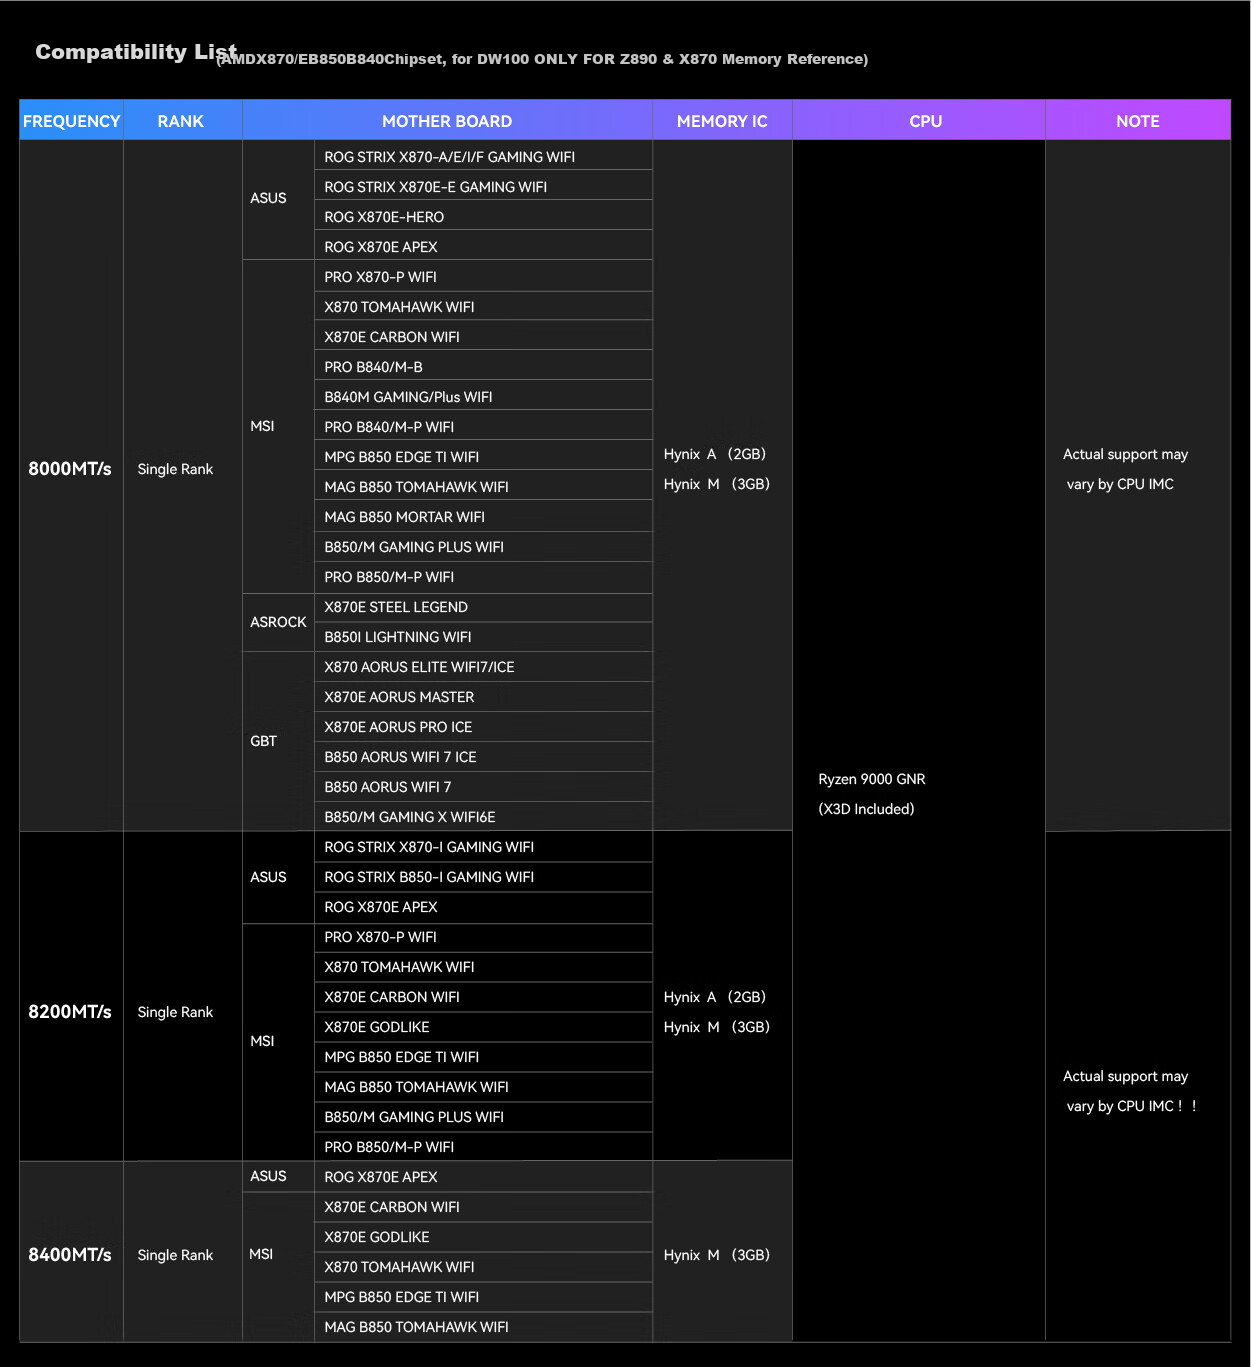Select the (X3D Included) CPU text
1251x1367 pixels.
click(866, 809)
